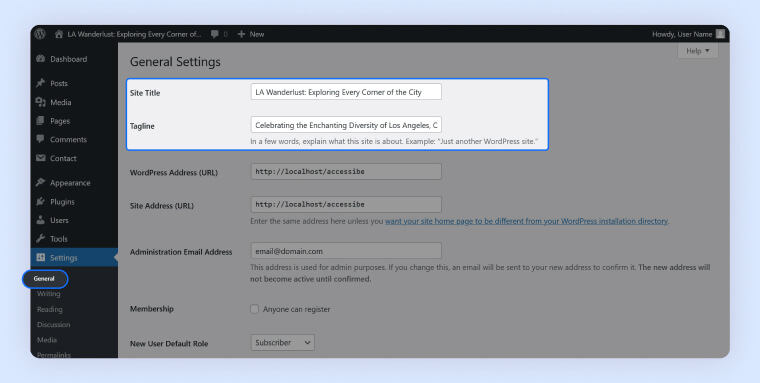760x383 pixels.
Task: Open the New User Default Role dropdown
Action: pos(283,342)
